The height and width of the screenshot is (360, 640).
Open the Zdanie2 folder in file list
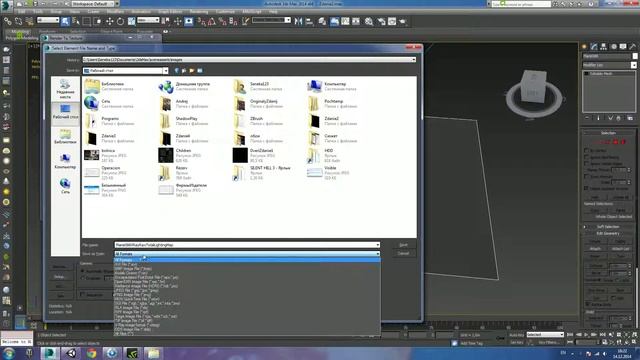pyautogui.click(x=333, y=121)
